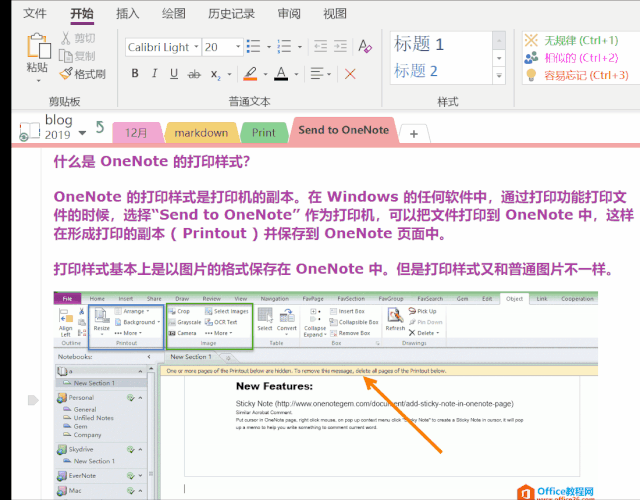Open the font size 20 dropdown
This screenshot has width=640, height=500.
pyautogui.click(x=238, y=47)
